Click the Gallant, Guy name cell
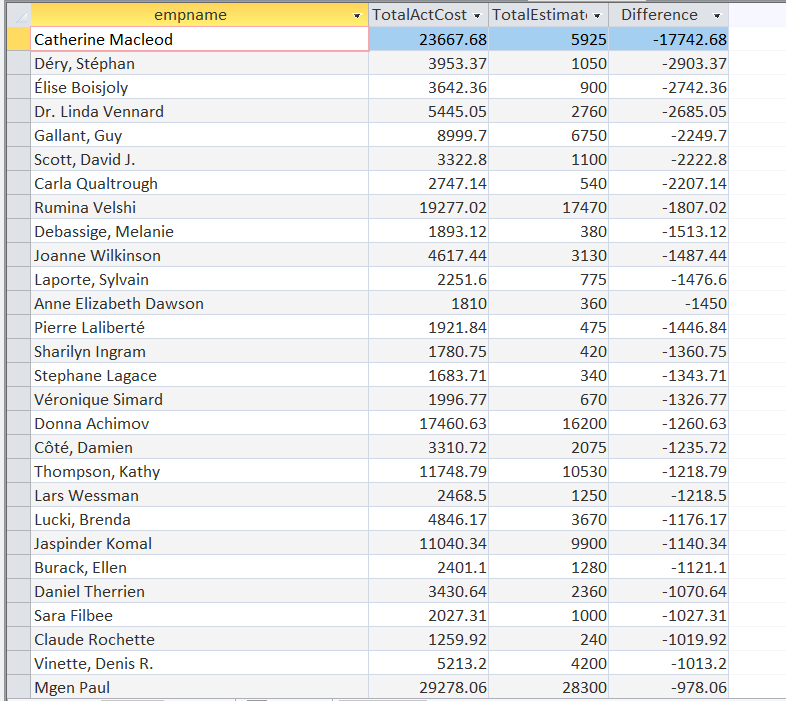Screen dimensions: 786x701 click(200, 135)
